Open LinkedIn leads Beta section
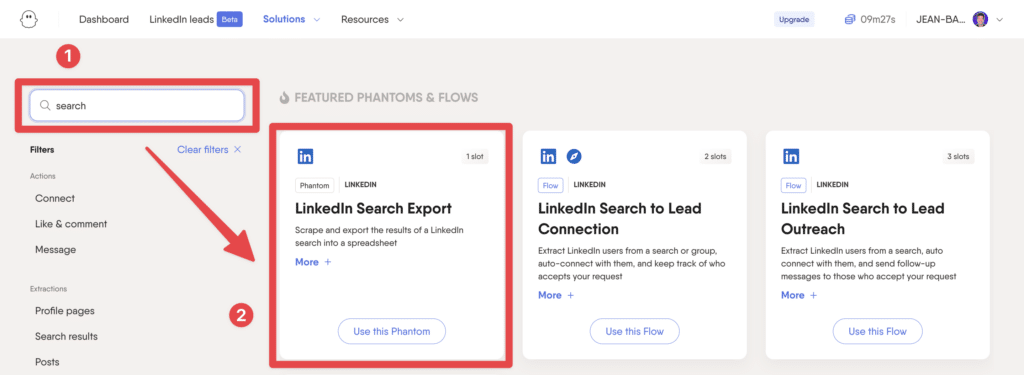Screen dimensions: 1024x375 [x=196, y=20]
